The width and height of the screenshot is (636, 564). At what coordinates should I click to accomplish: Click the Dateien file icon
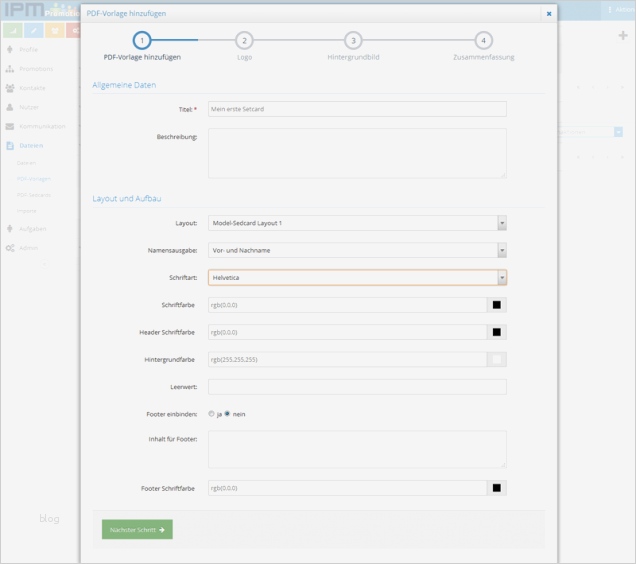[x=10, y=146]
